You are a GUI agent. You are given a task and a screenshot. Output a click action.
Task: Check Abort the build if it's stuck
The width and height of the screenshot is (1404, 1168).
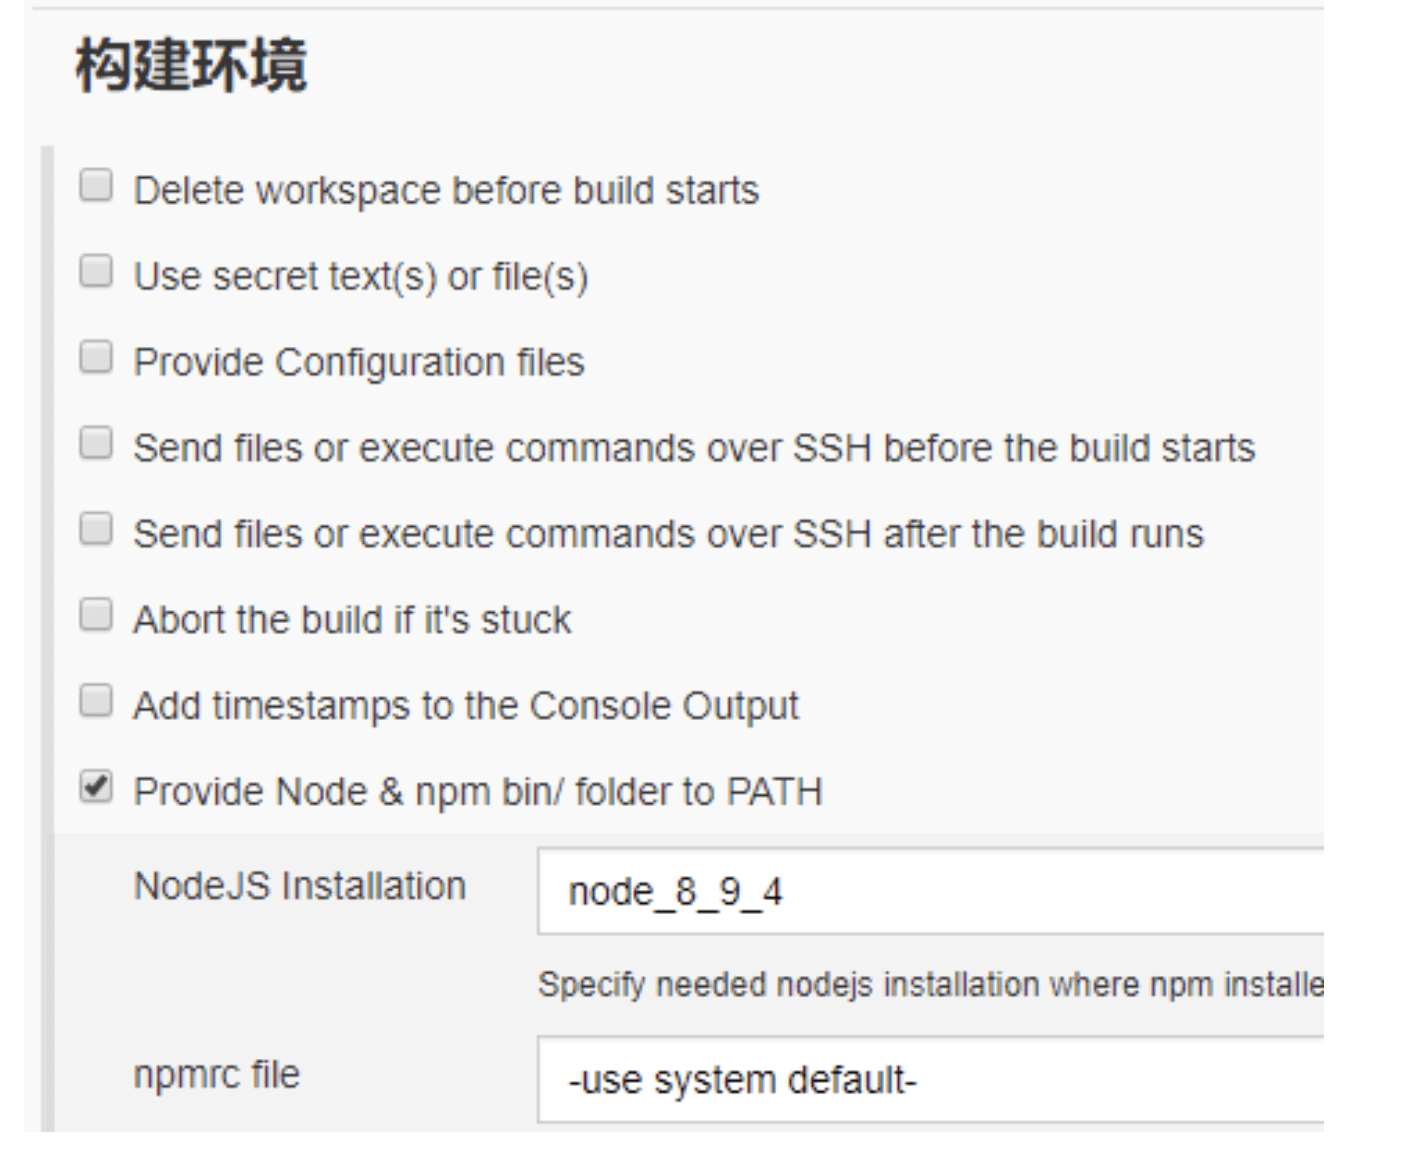[x=96, y=615]
